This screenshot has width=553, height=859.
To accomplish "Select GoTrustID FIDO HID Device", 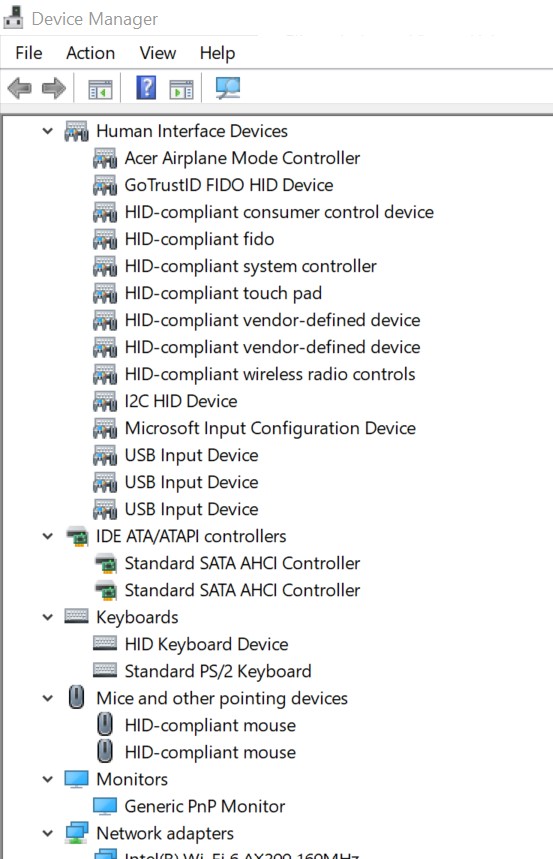I will point(229,185).
